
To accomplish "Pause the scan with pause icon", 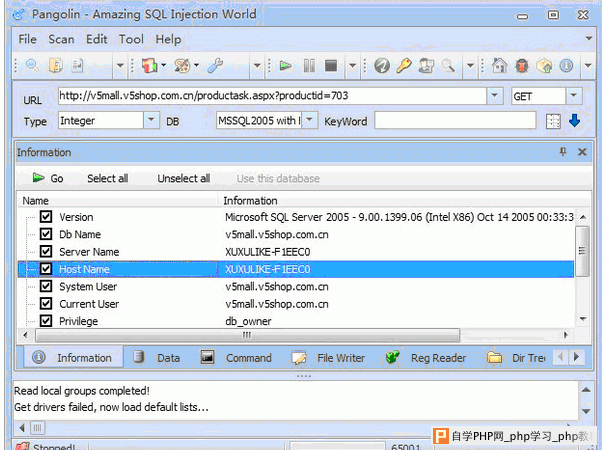I will (309, 66).
